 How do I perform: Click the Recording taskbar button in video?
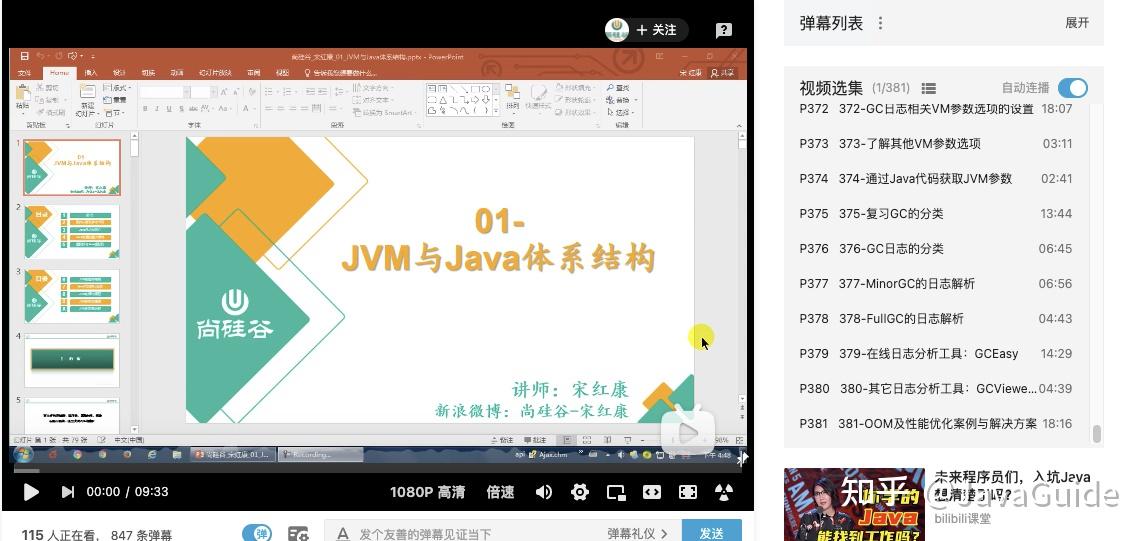click(x=321, y=455)
